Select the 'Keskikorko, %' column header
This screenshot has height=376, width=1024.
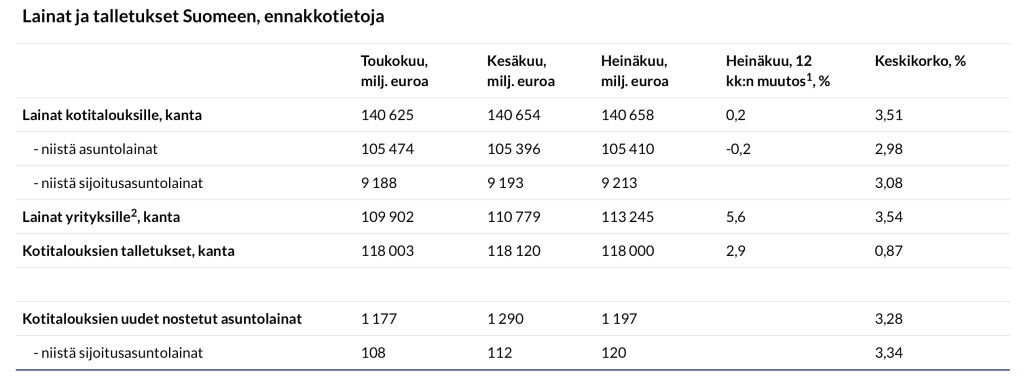point(920,61)
